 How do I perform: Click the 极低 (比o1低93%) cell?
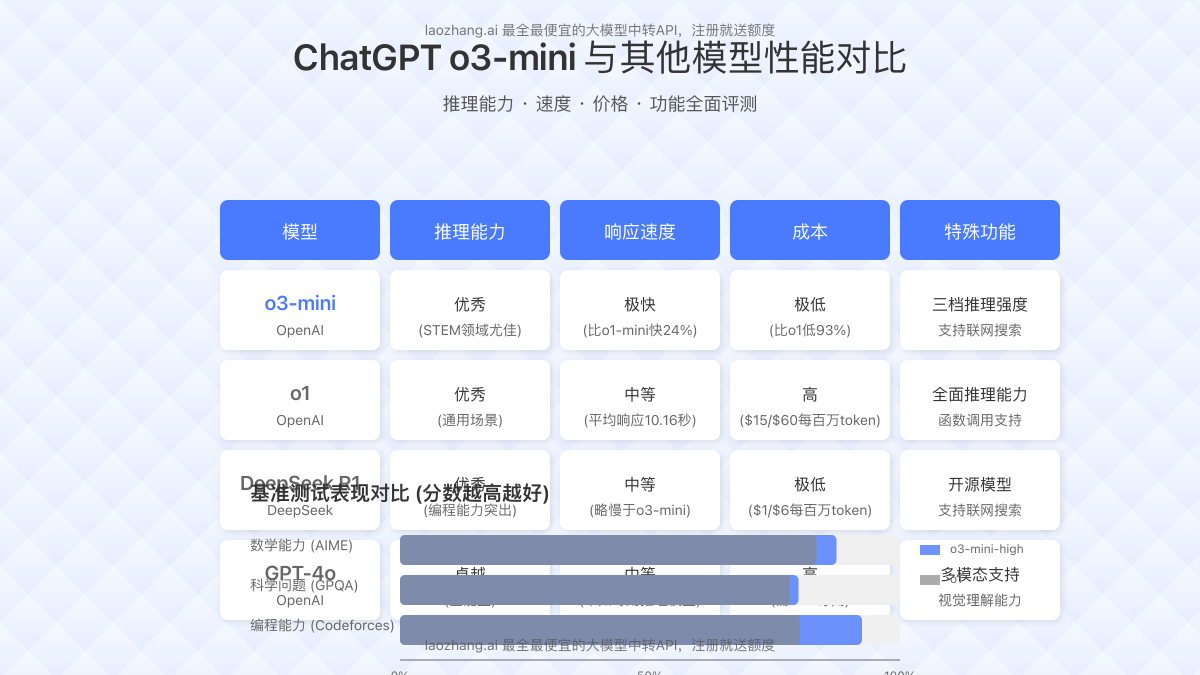[x=810, y=310]
